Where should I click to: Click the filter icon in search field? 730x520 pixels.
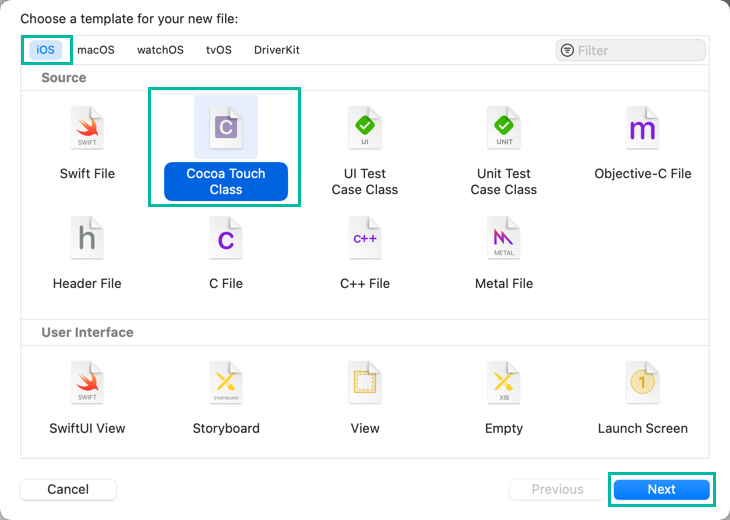click(567, 50)
